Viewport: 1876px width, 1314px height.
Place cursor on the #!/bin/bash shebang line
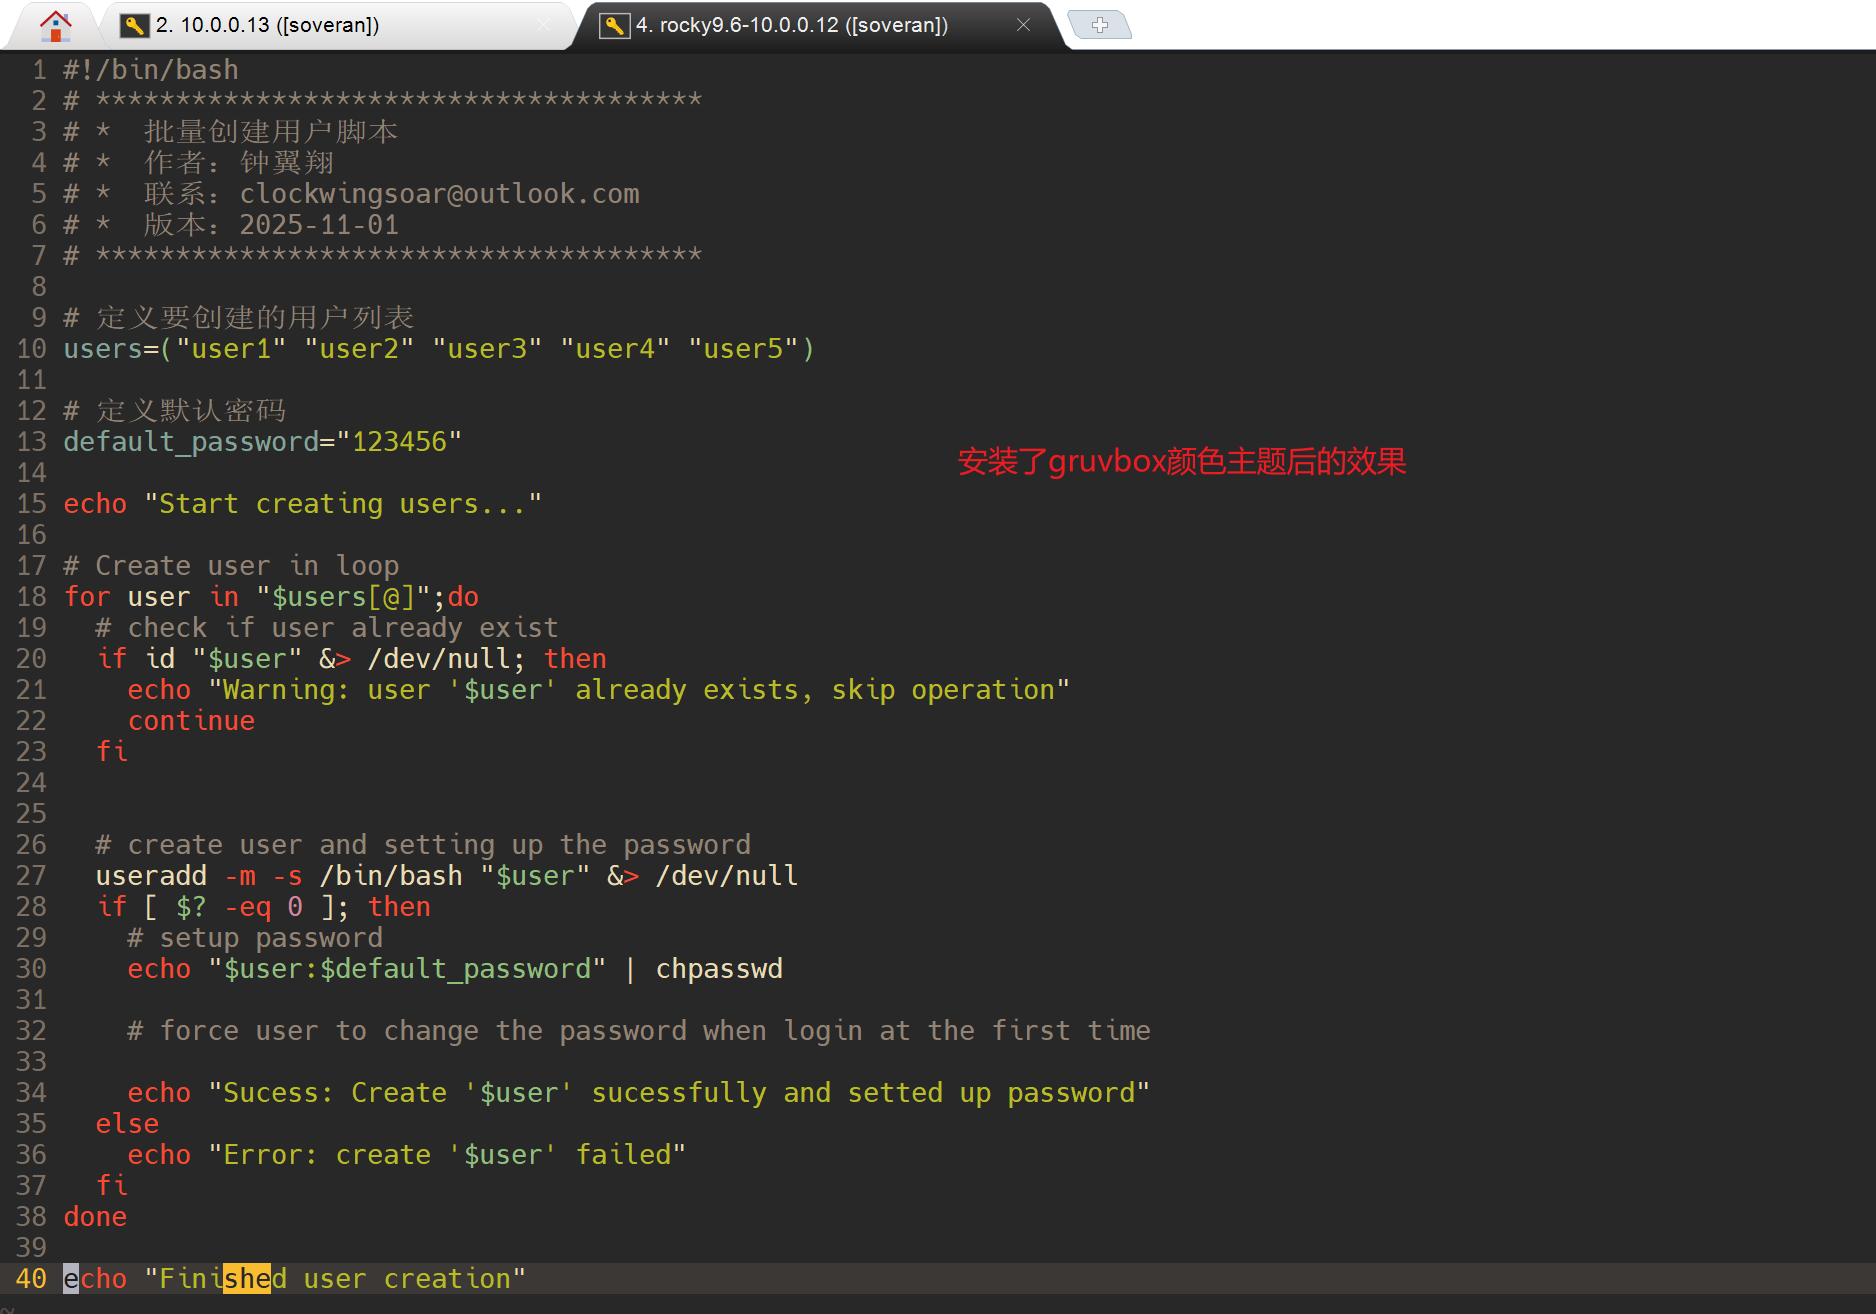(x=151, y=70)
